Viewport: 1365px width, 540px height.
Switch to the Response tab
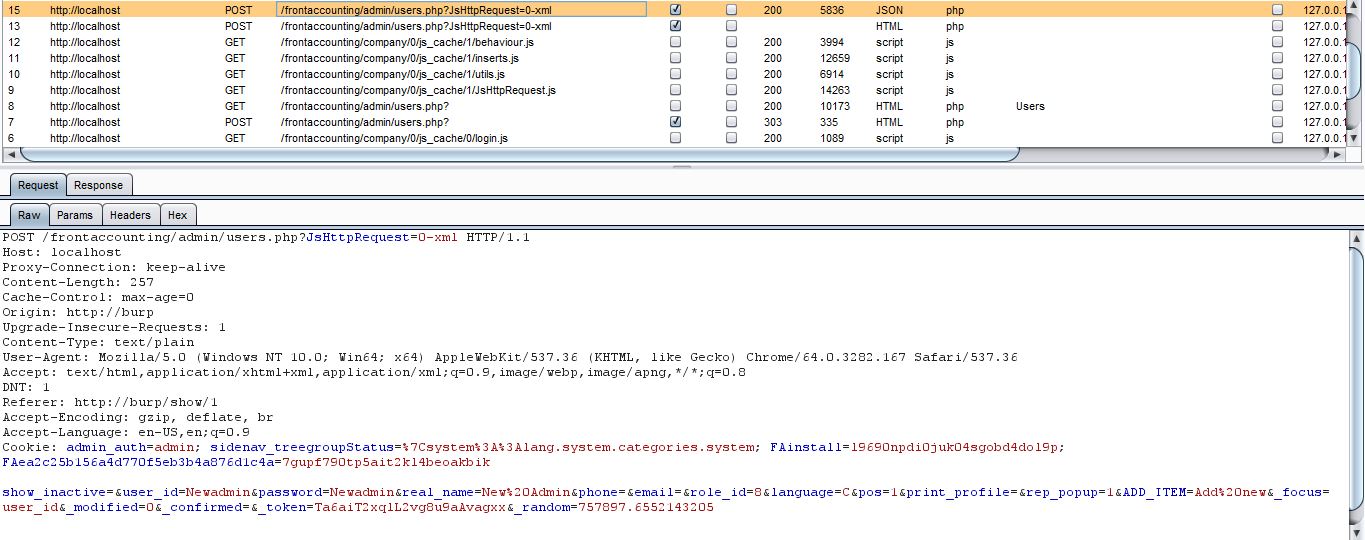98,185
